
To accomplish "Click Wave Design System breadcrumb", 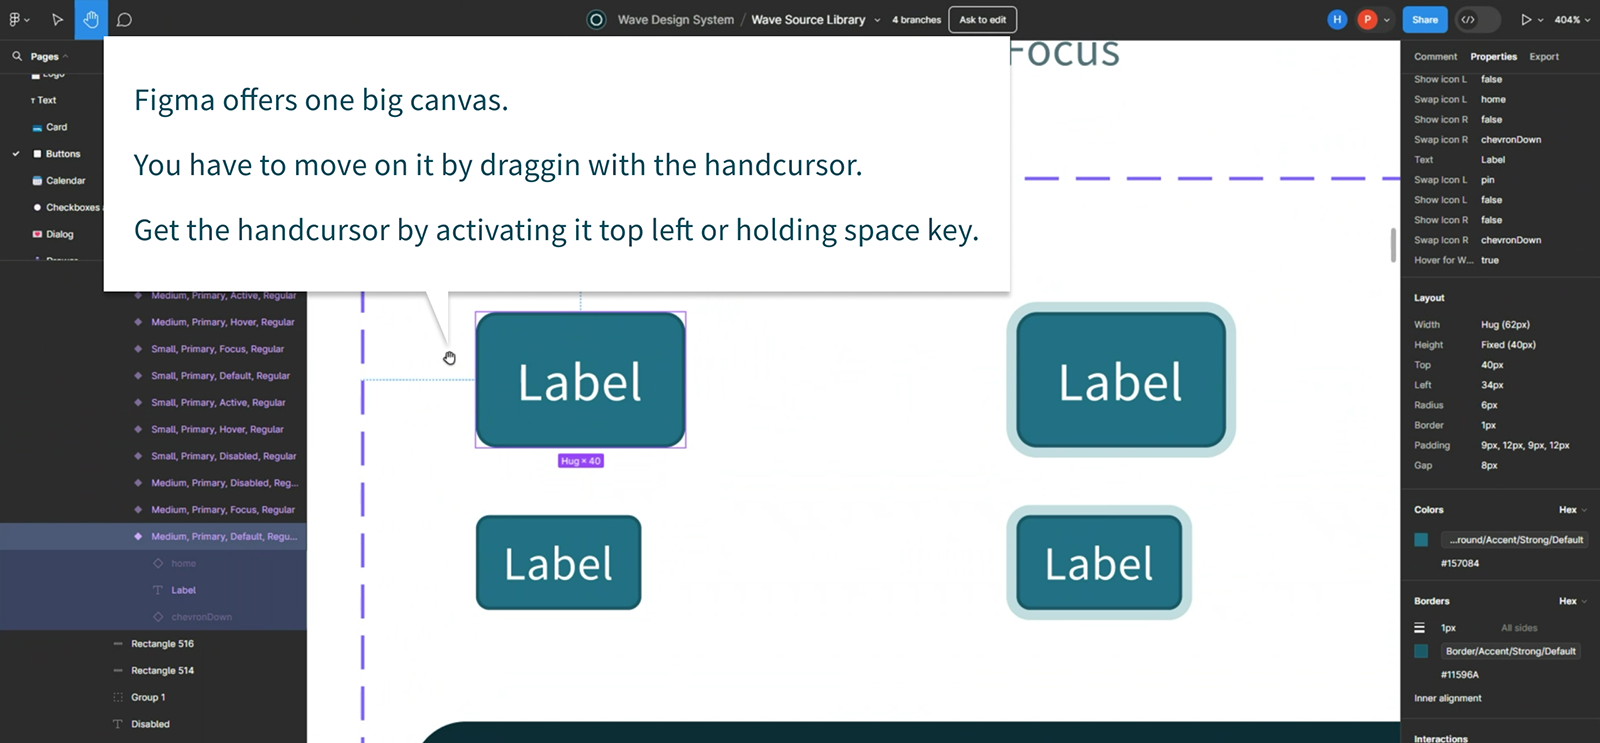I will [x=675, y=20].
